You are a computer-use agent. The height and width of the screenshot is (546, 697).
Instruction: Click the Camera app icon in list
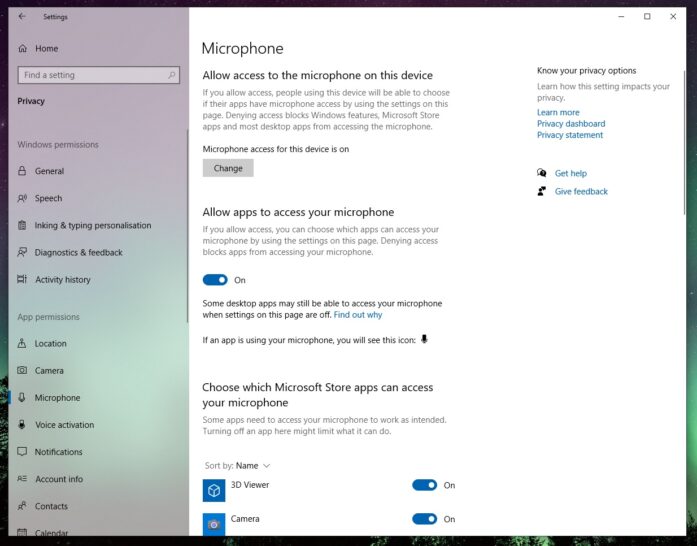coord(214,524)
